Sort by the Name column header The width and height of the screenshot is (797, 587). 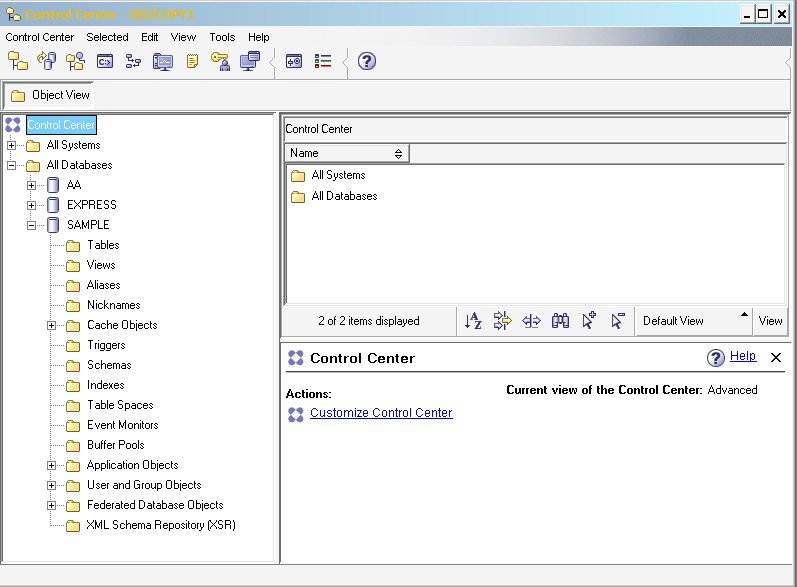(x=347, y=153)
